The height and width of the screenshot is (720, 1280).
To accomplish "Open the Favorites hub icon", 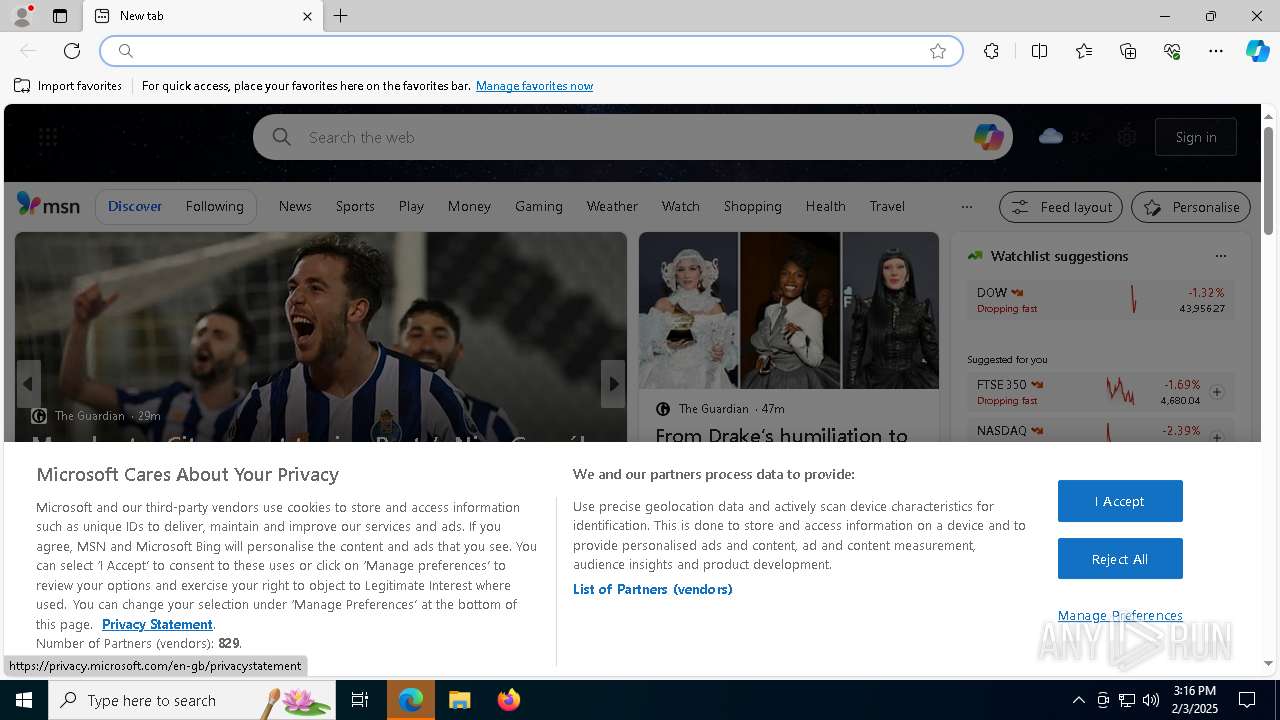I will coord(1084,51).
